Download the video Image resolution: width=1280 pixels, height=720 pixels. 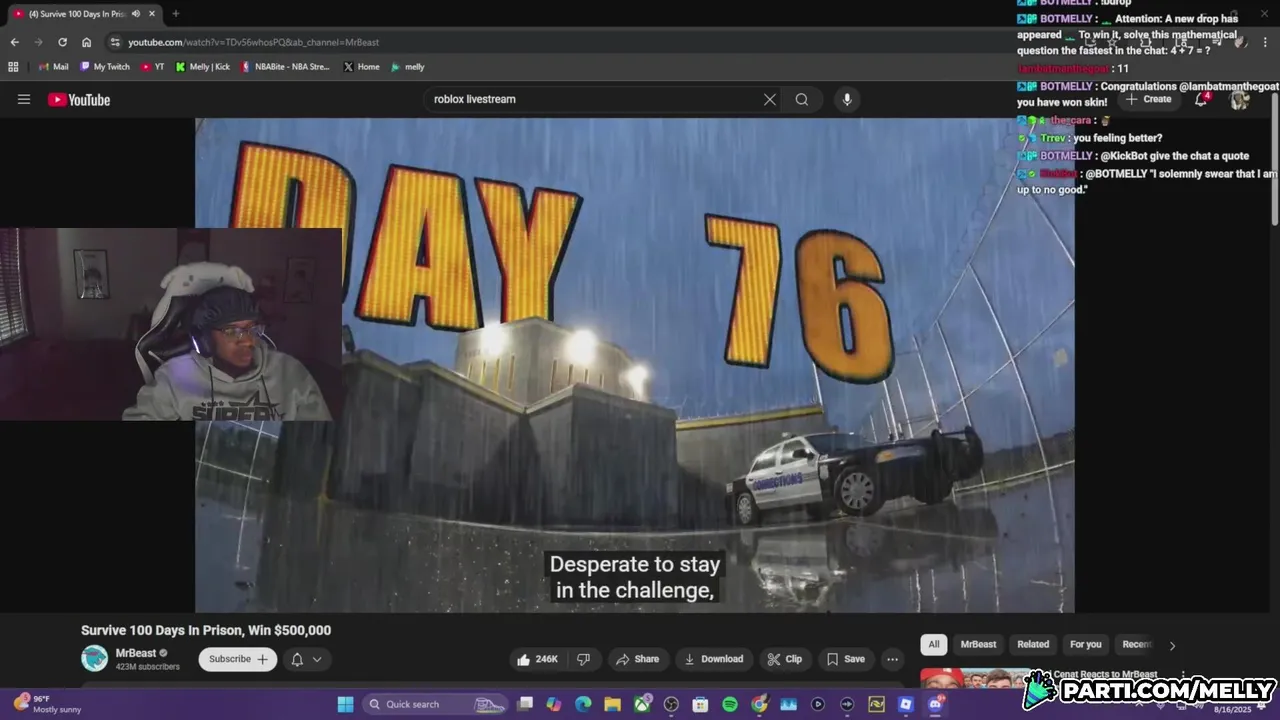pyautogui.click(x=714, y=659)
